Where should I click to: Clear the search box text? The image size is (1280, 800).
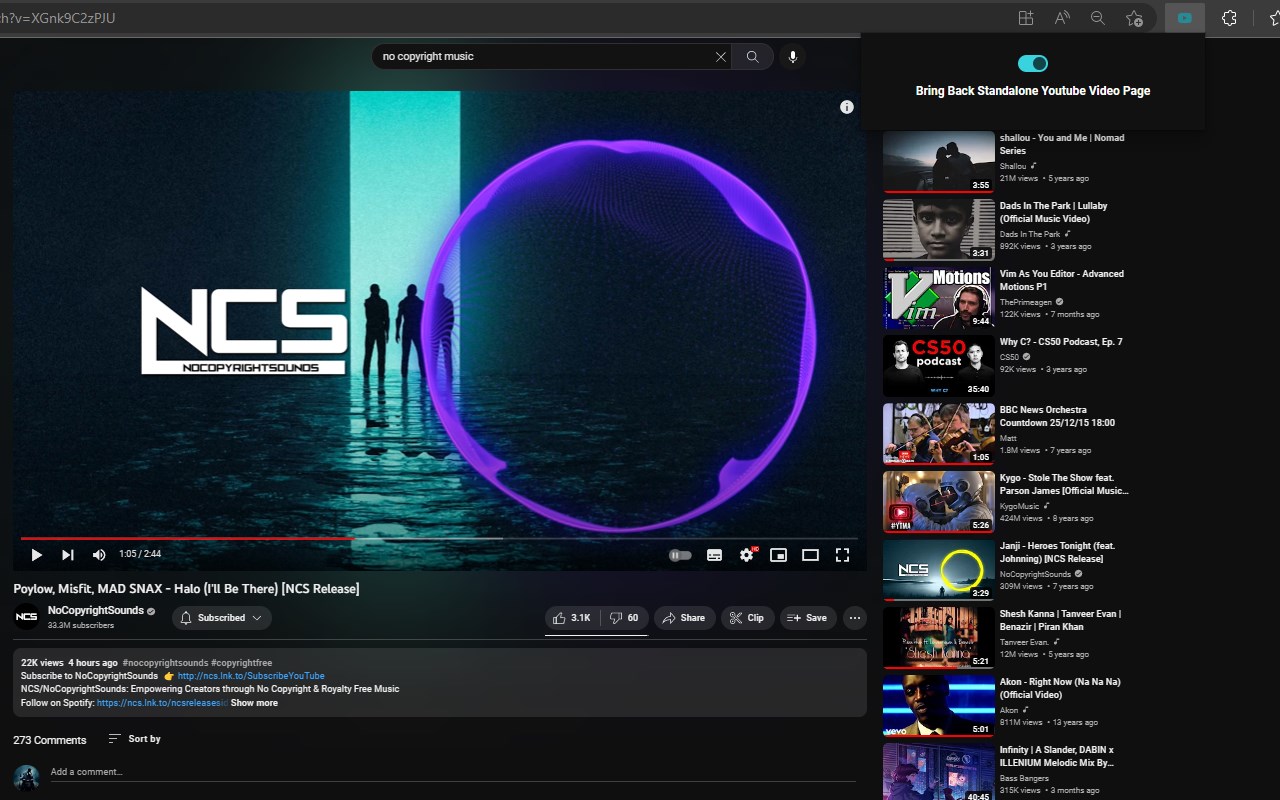pos(720,57)
